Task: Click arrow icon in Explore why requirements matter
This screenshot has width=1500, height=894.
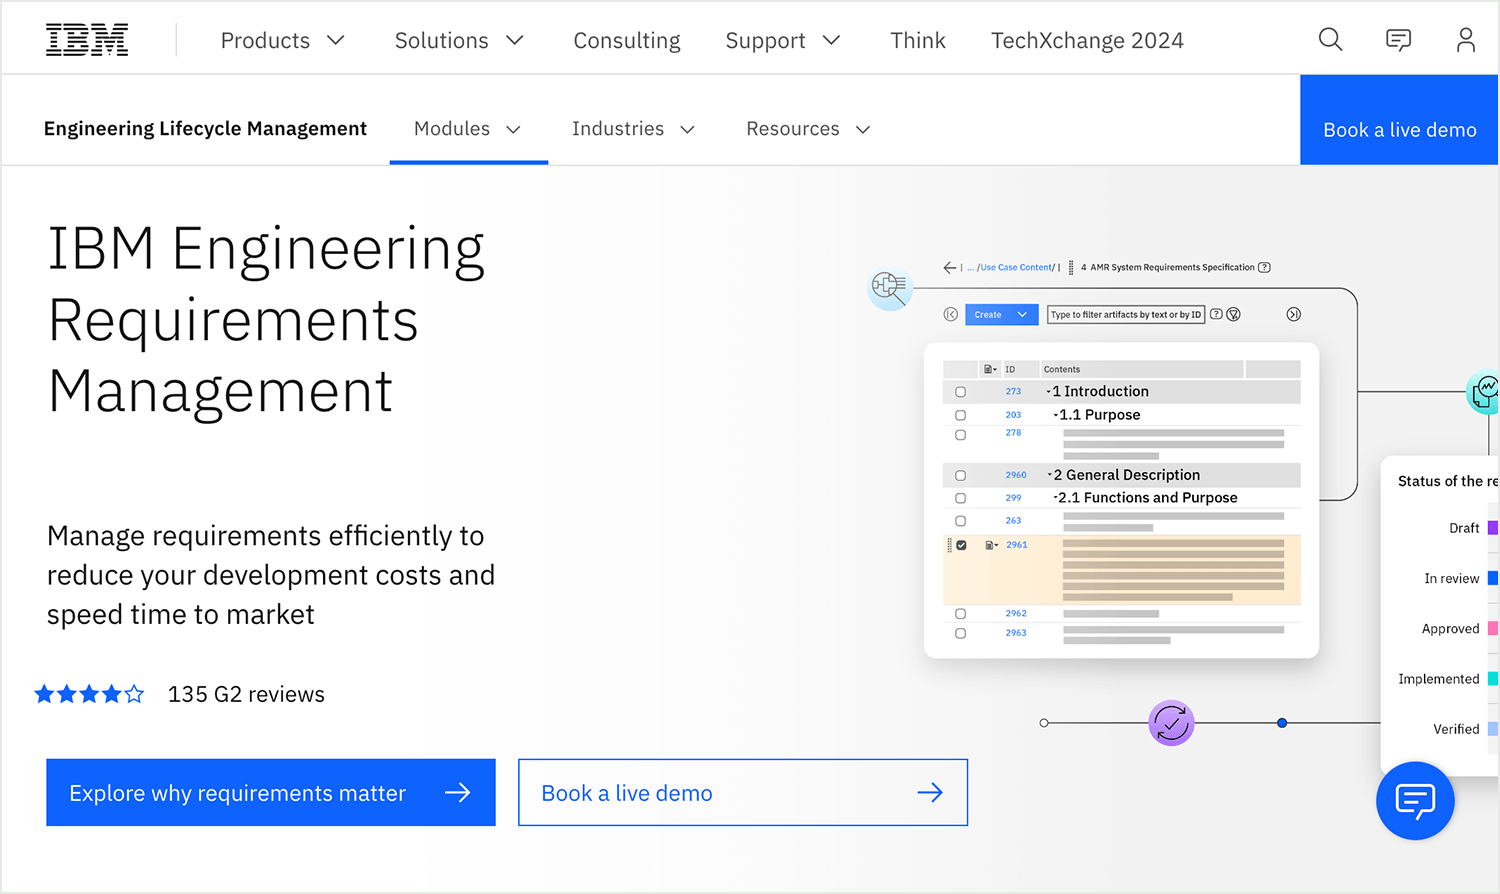Action: (458, 793)
